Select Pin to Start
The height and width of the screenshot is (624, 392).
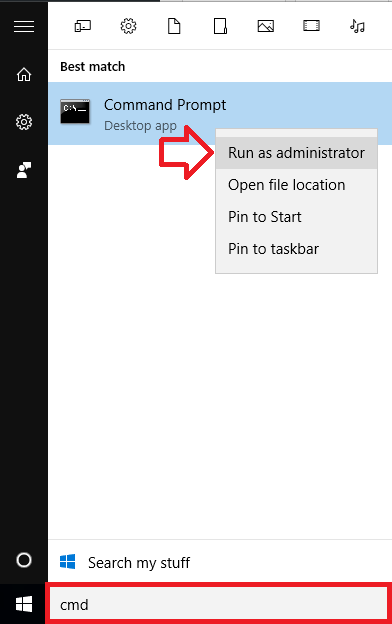pos(296,217)
